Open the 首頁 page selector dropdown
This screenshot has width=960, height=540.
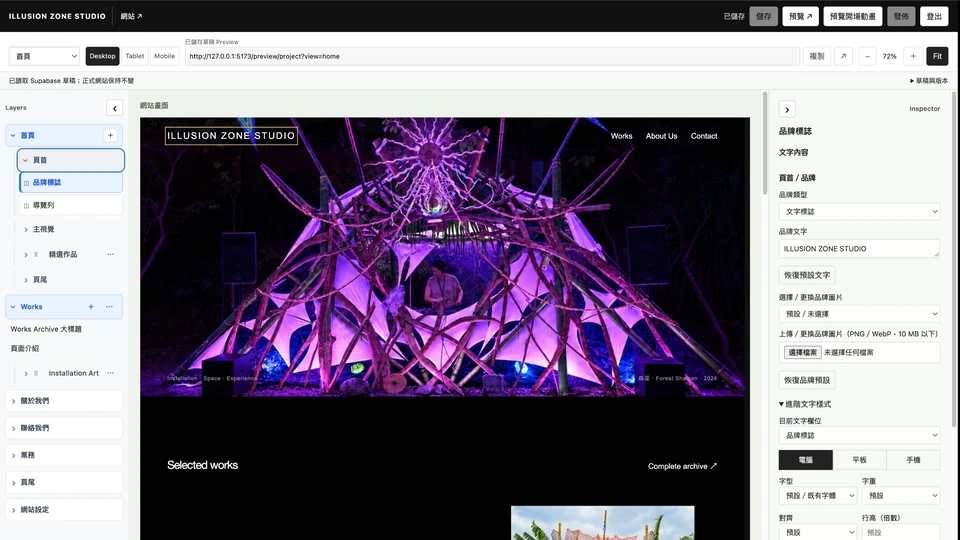tap(44, 56)
